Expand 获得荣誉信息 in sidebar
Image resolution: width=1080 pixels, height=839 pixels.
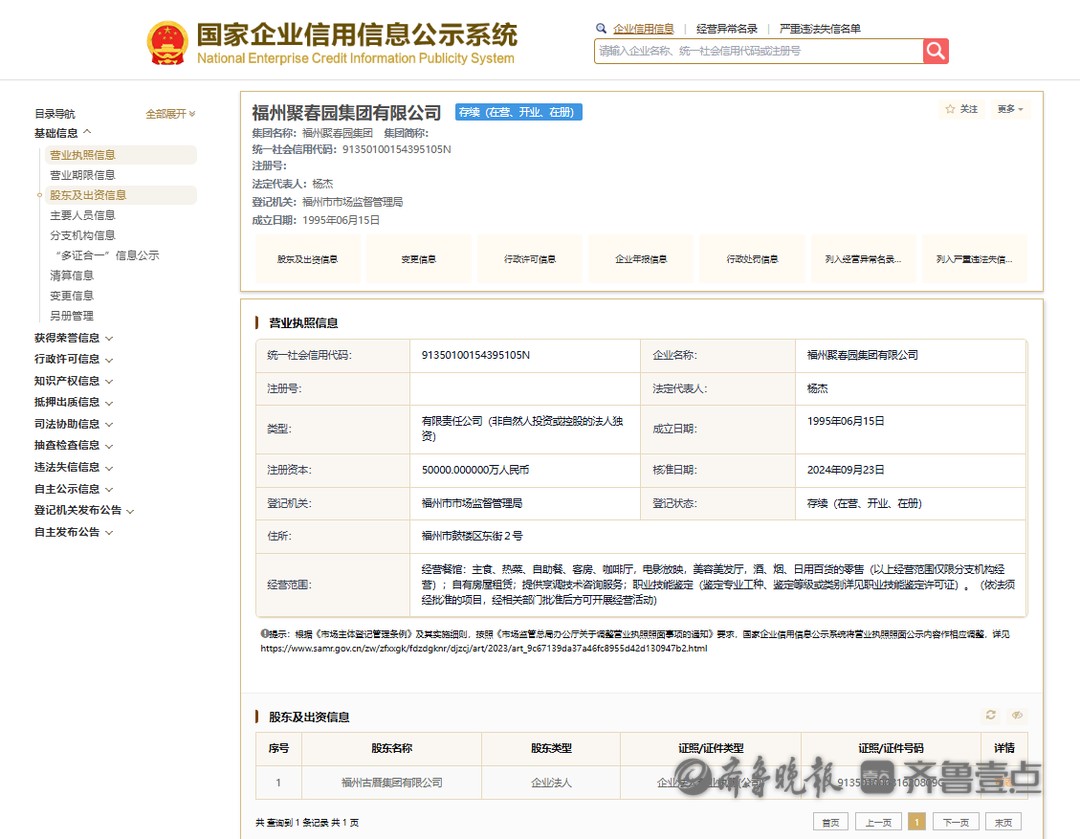pos(74,338)
